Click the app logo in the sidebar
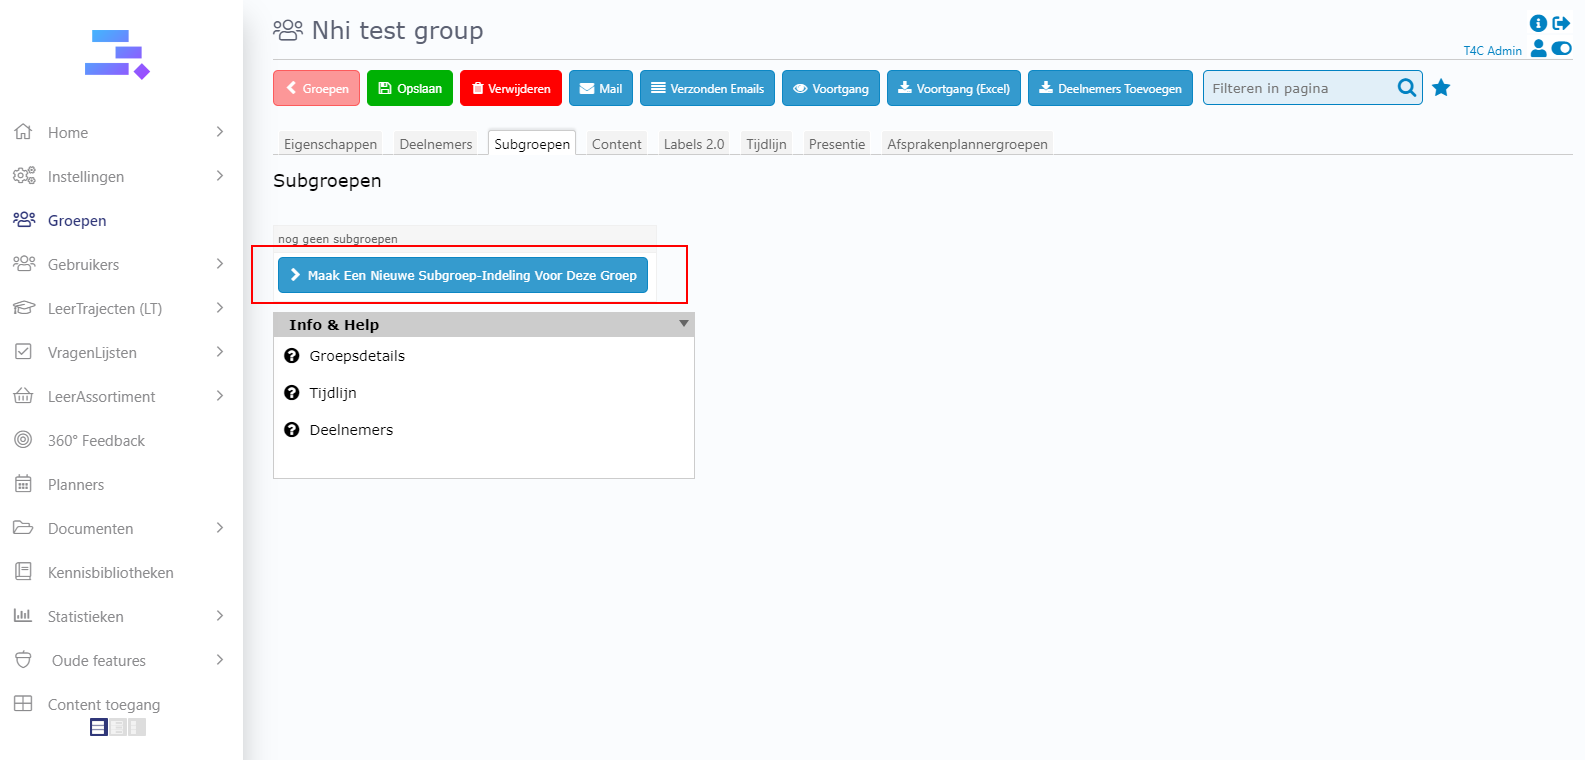Viewport: 1585px width, 760px height. click(117, 54)
